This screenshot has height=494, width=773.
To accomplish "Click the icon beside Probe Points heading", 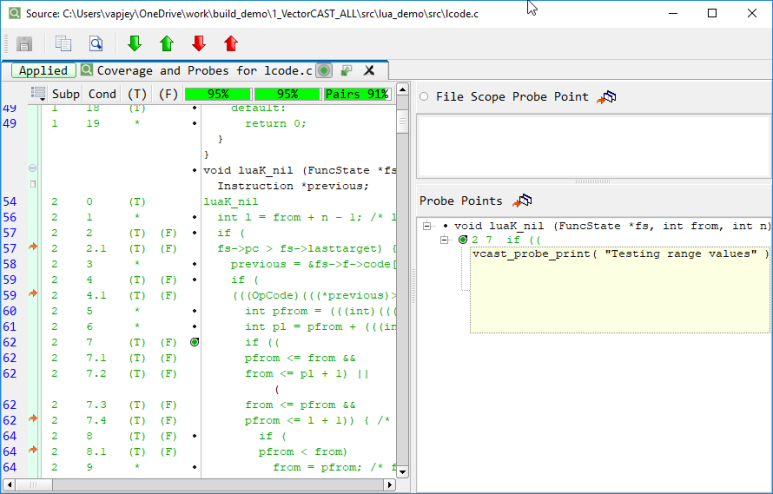I will [x=522, y=201].
